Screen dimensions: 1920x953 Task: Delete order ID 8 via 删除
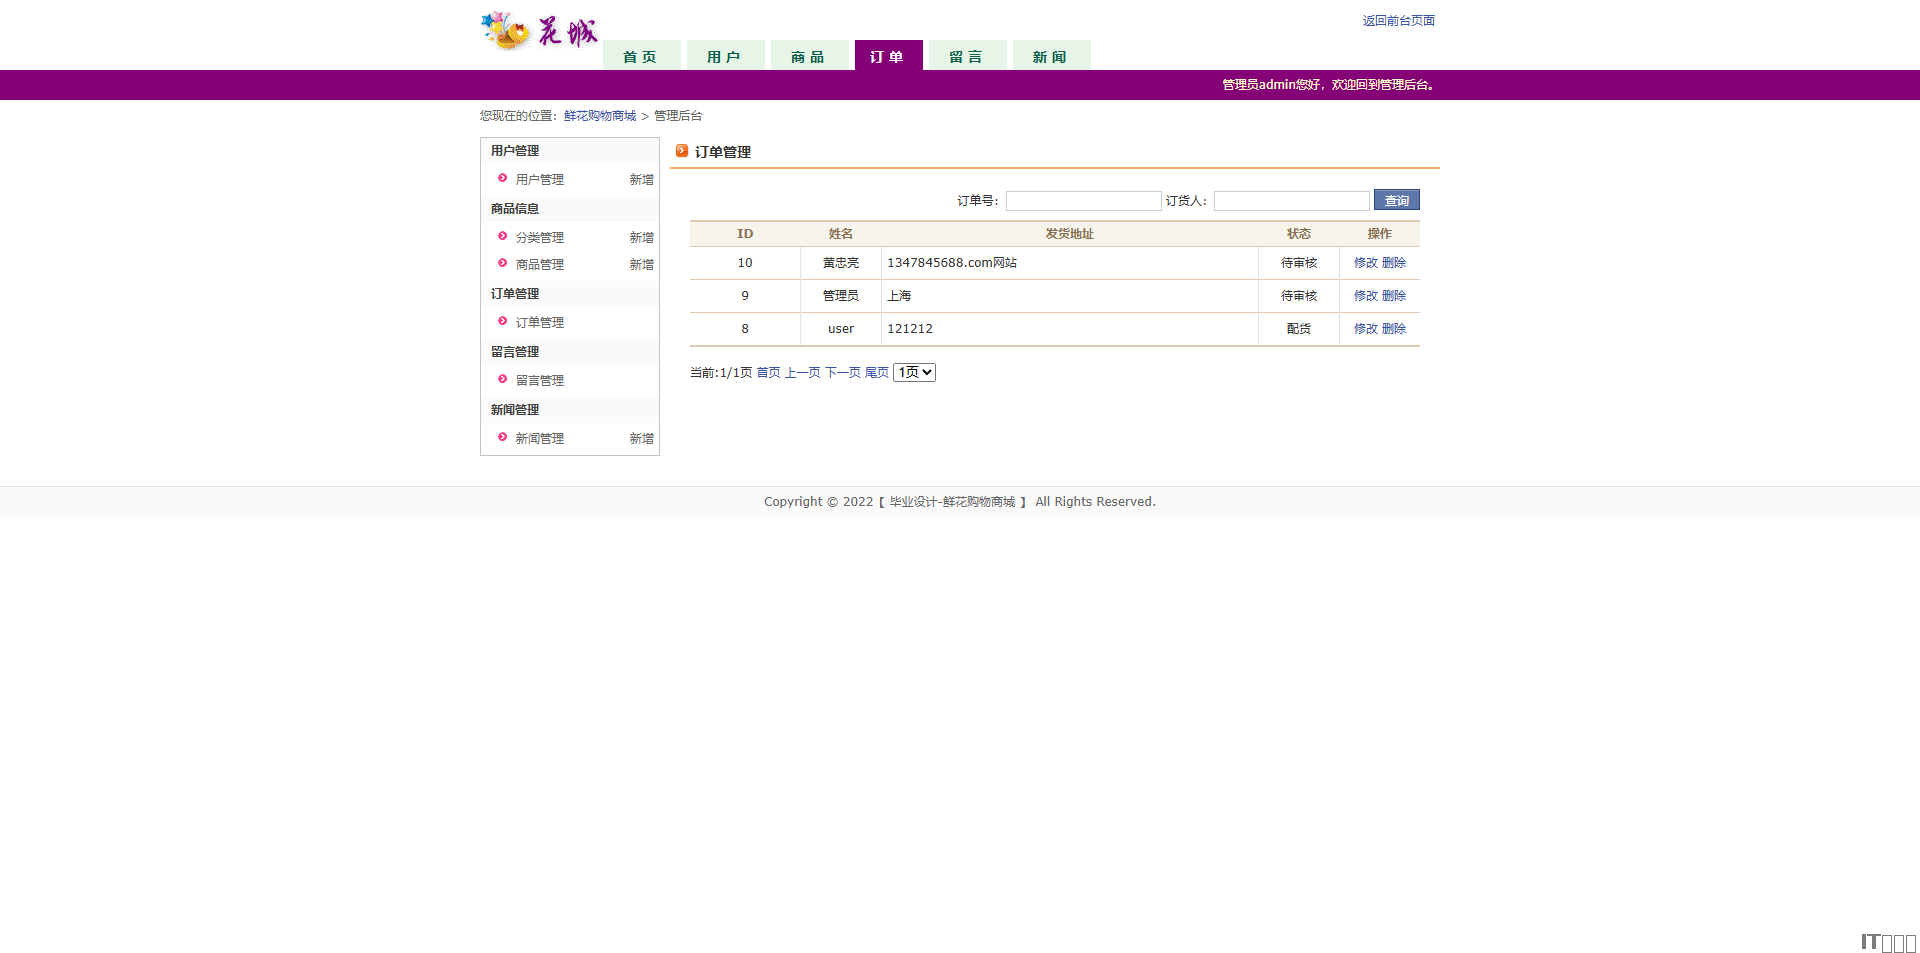[x=1394, y=329]
